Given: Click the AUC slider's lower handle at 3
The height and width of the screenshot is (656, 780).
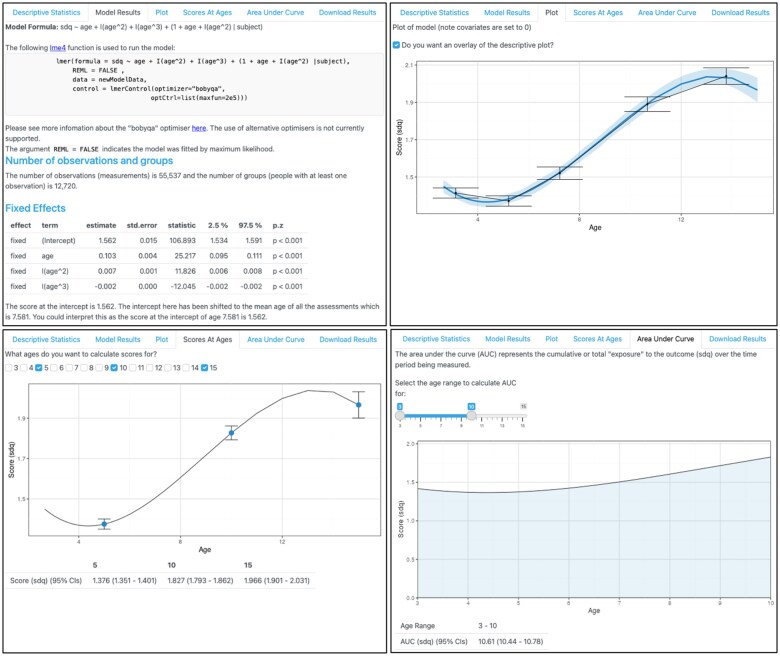Looking at the screenshot, I should click(x=399, y=415).
